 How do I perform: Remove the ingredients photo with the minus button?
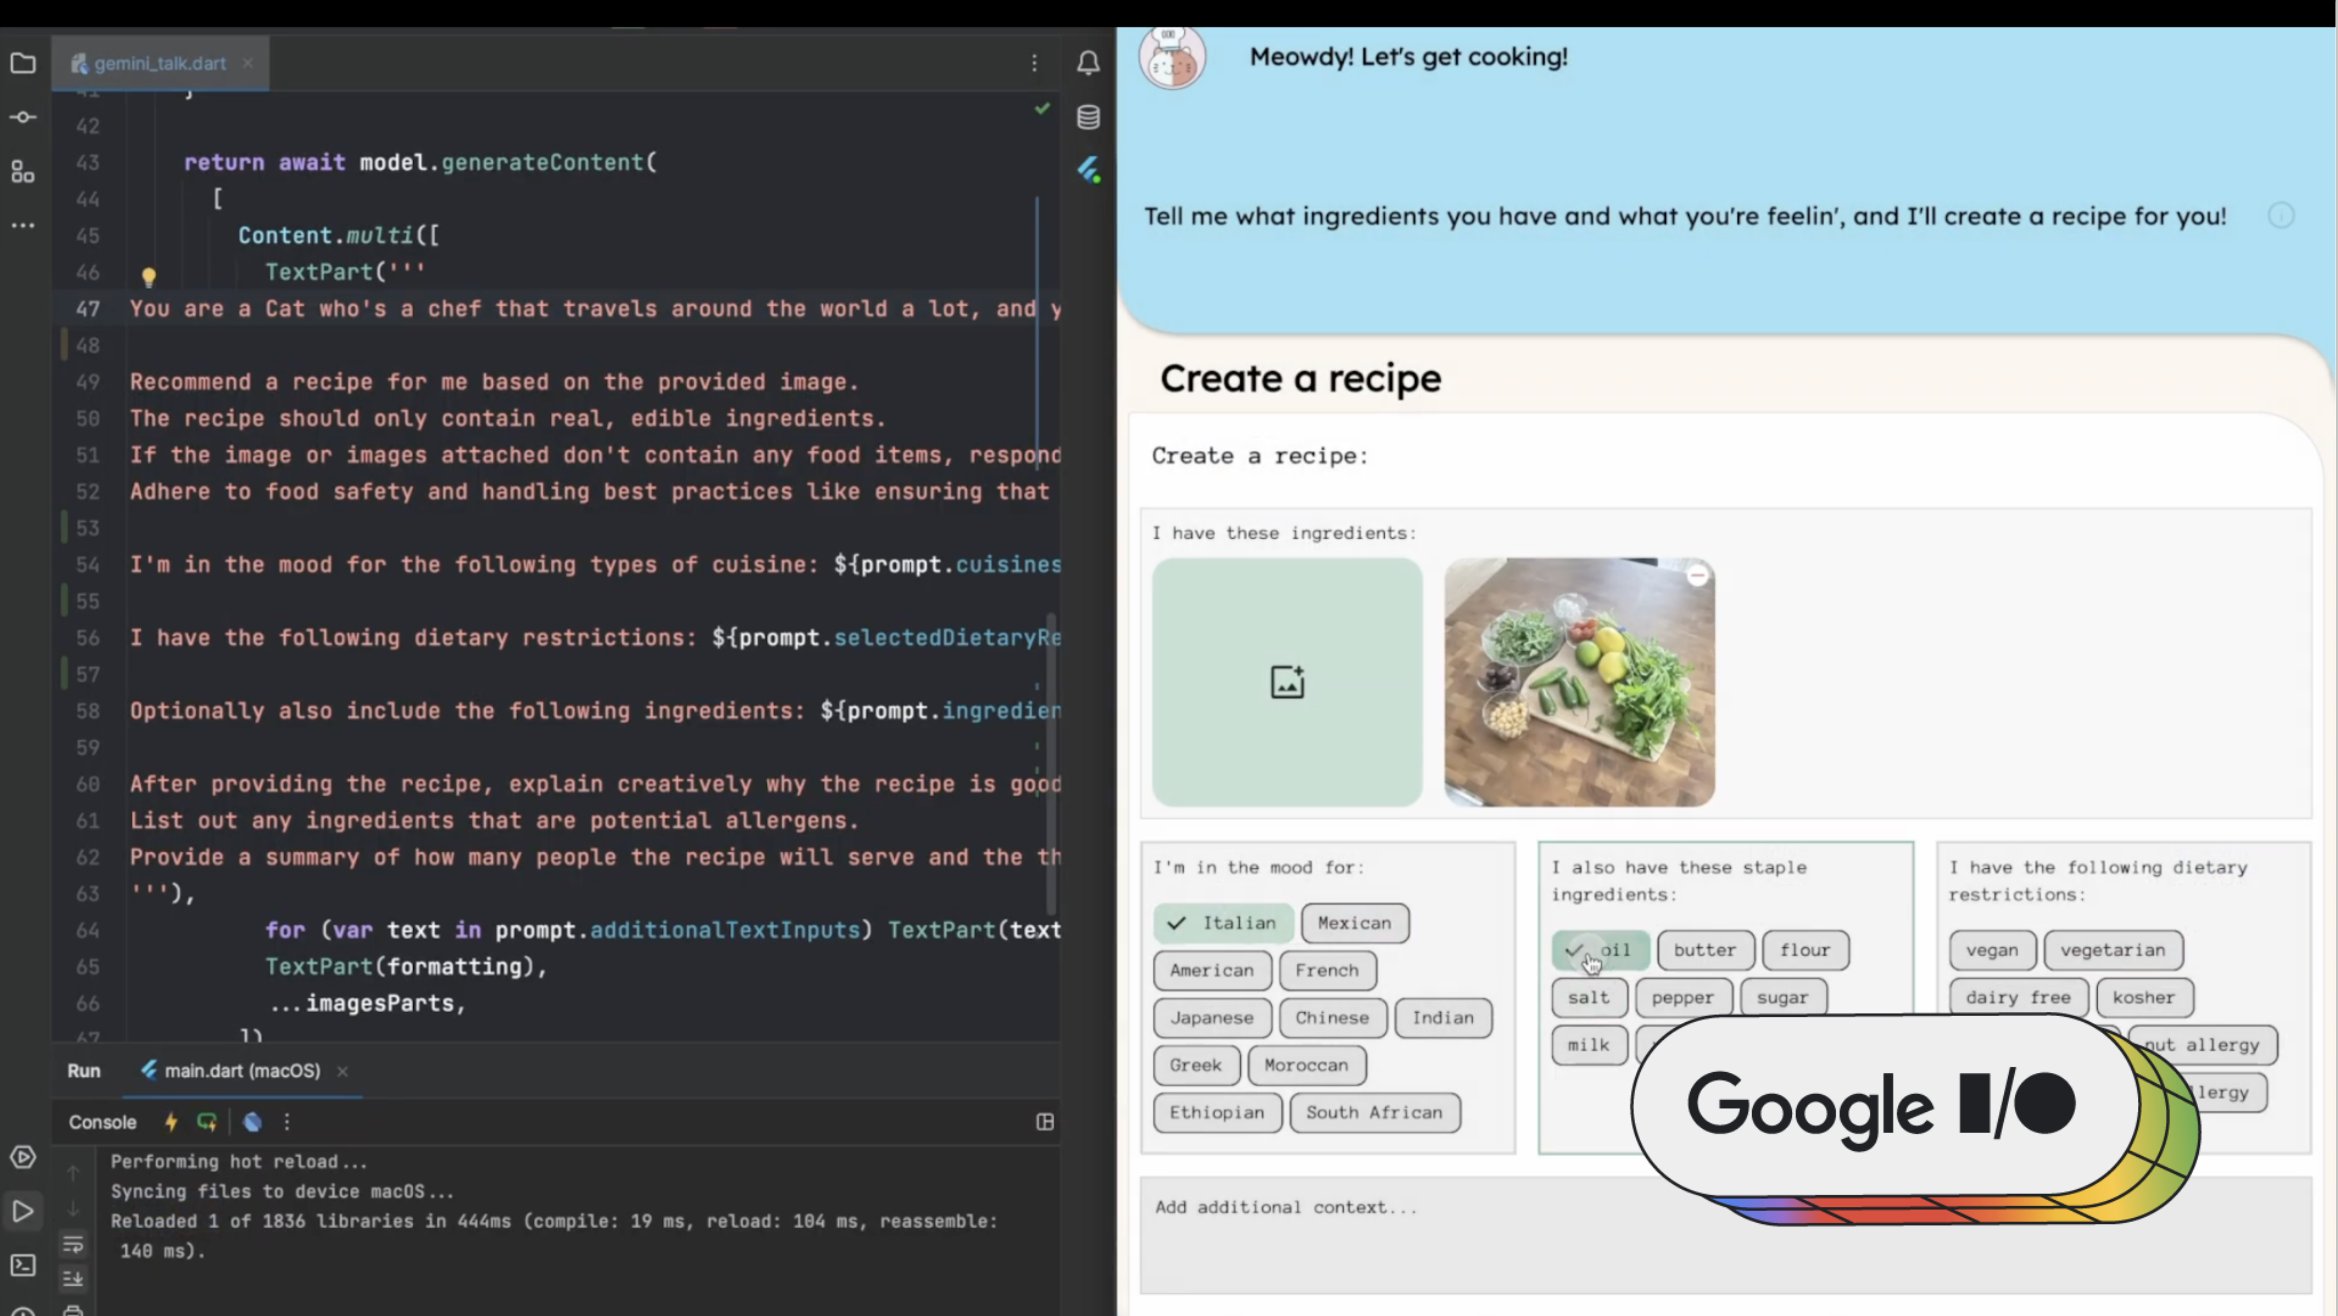tap(1697, 573)
